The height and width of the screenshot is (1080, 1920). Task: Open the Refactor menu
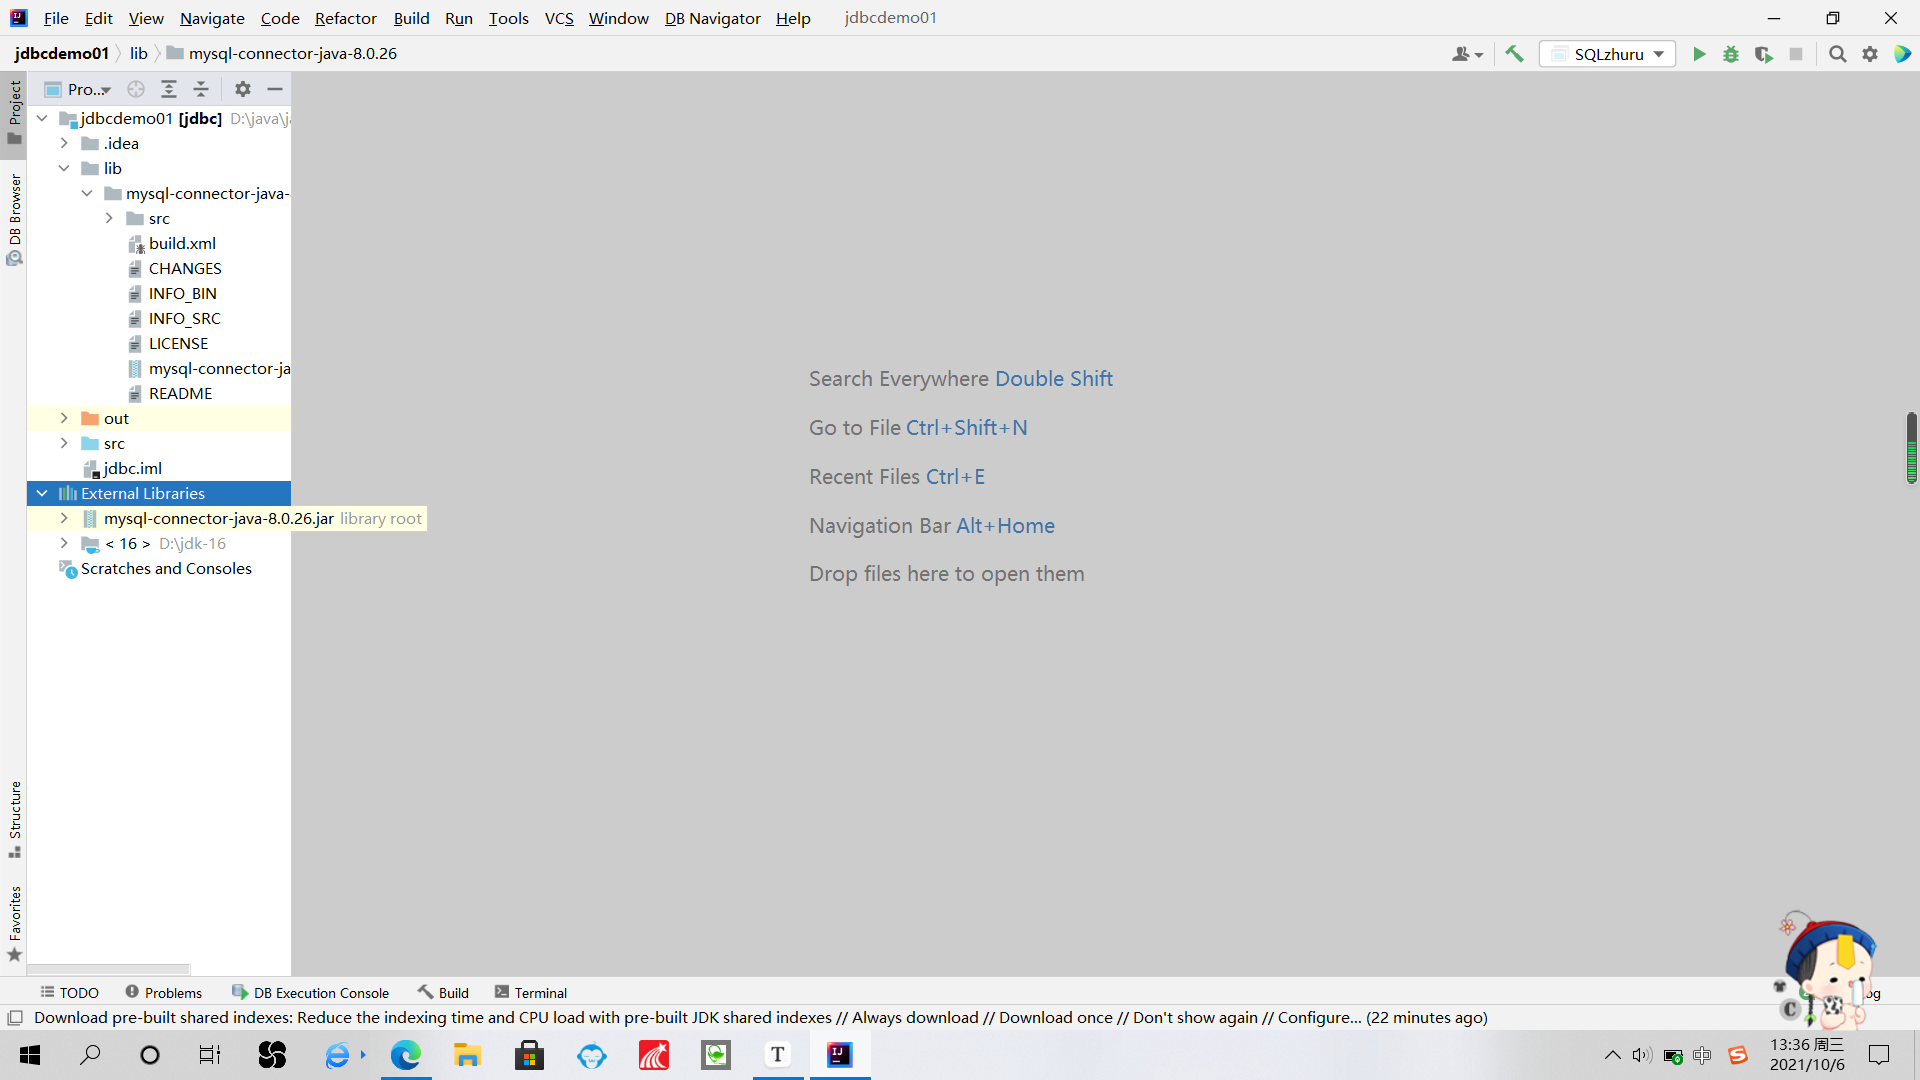click(345, 18)
